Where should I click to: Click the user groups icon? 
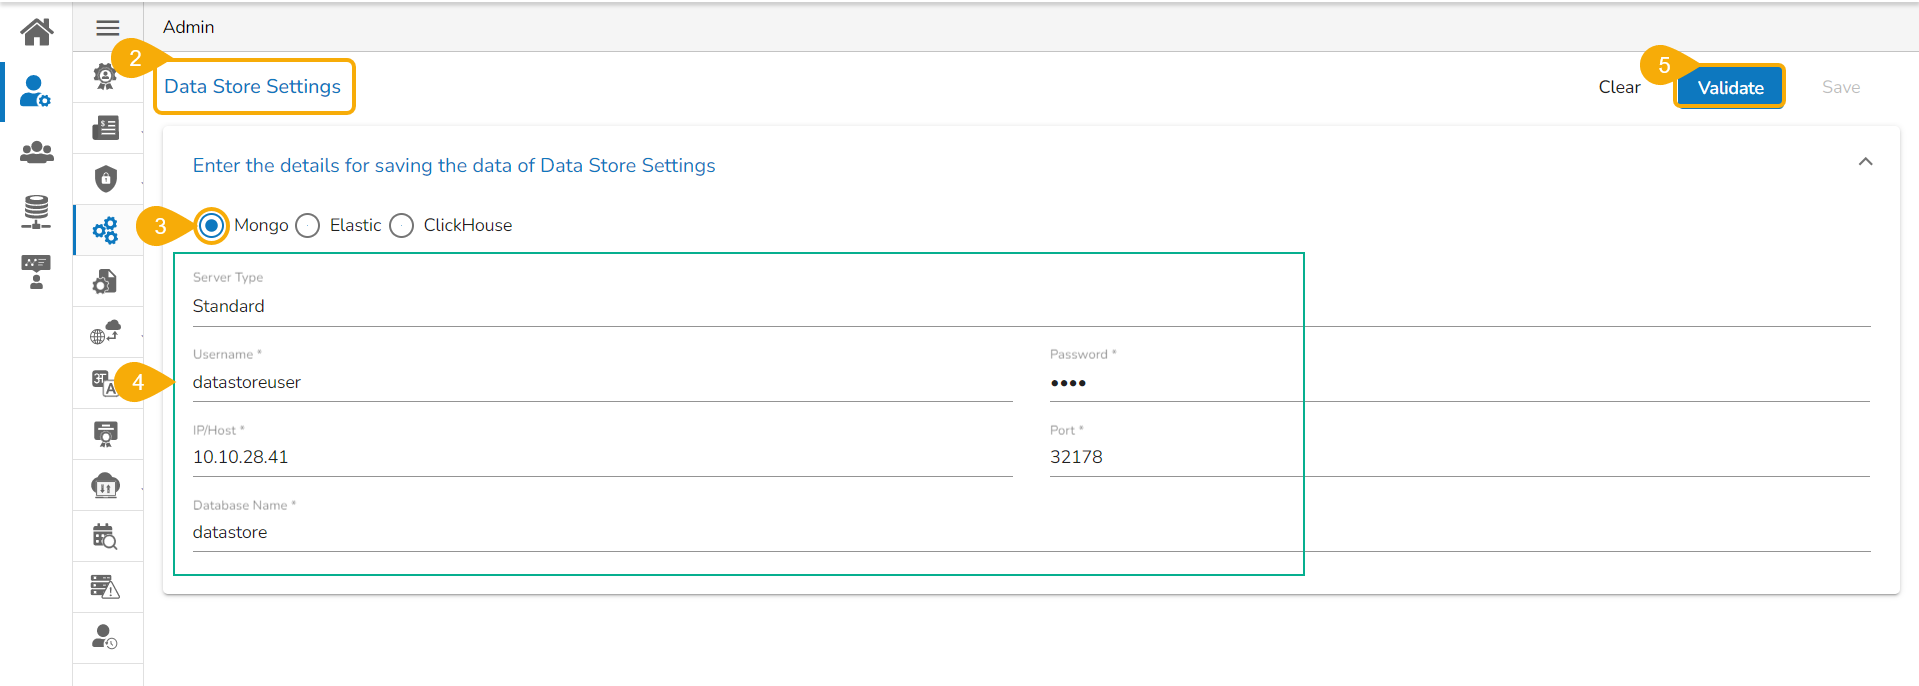pos(36,152)
